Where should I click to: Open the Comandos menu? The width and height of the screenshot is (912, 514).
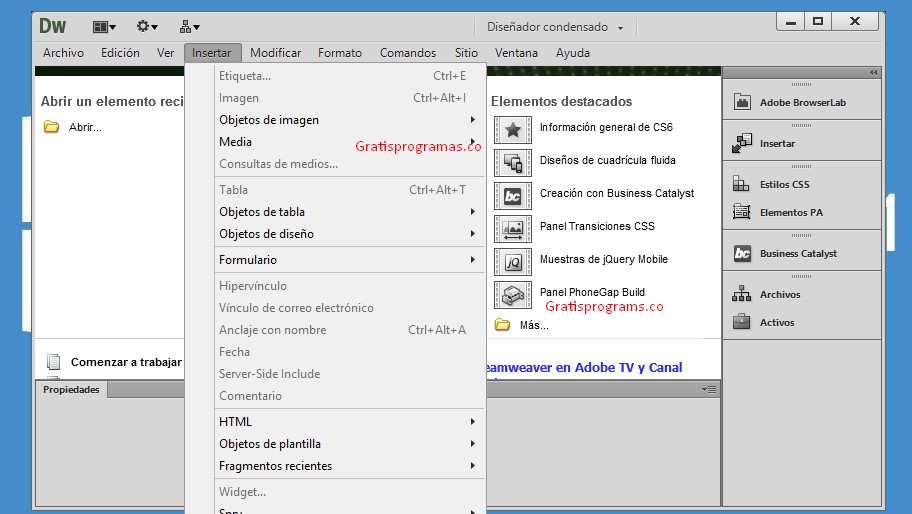click(x=408, y=53)
